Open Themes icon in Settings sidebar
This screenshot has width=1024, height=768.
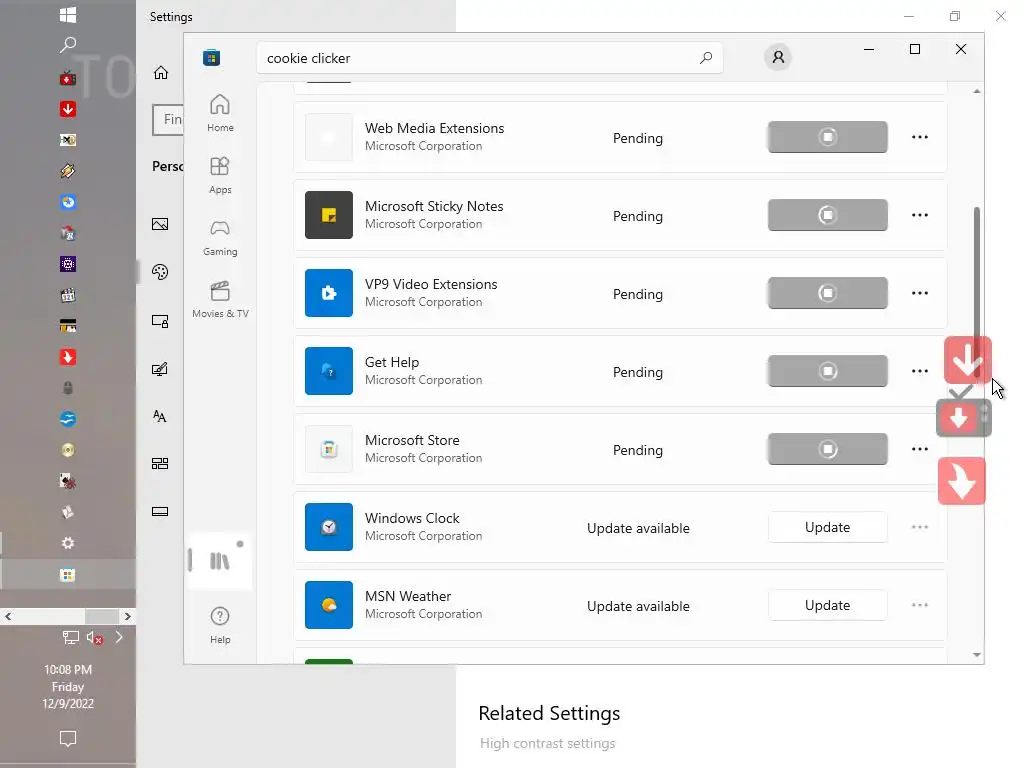click(x=160, y=369)
